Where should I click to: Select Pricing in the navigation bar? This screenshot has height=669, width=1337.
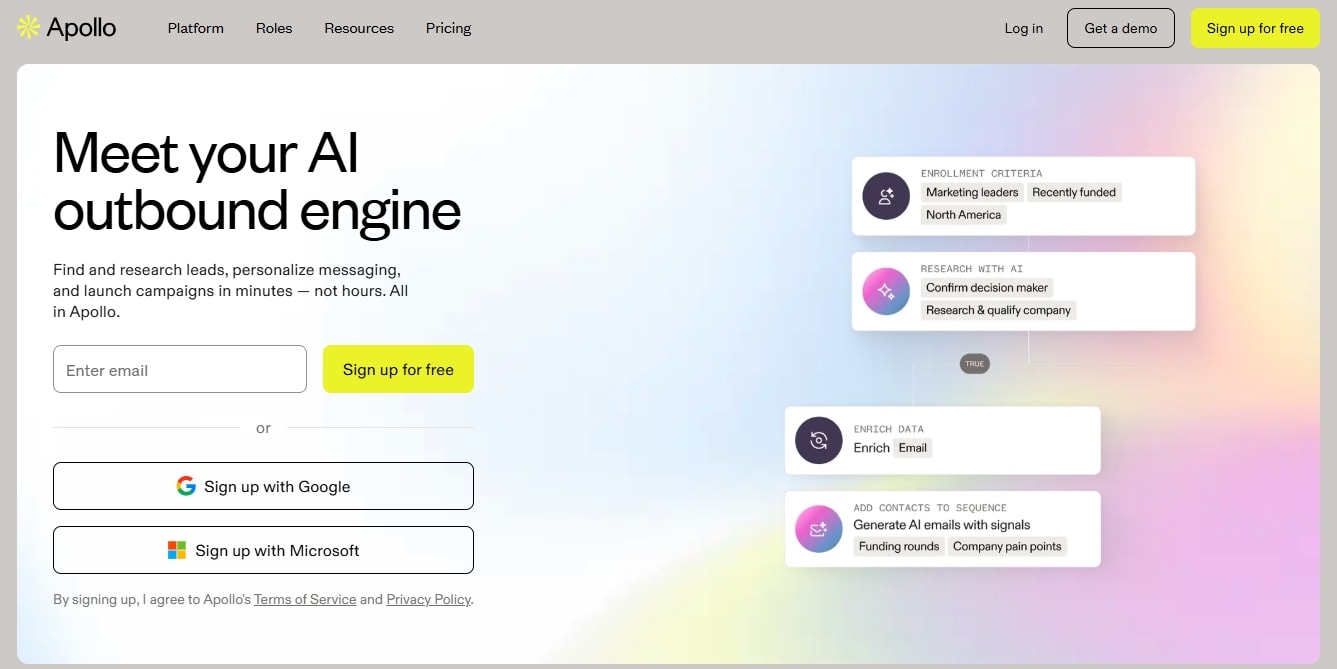448,28
